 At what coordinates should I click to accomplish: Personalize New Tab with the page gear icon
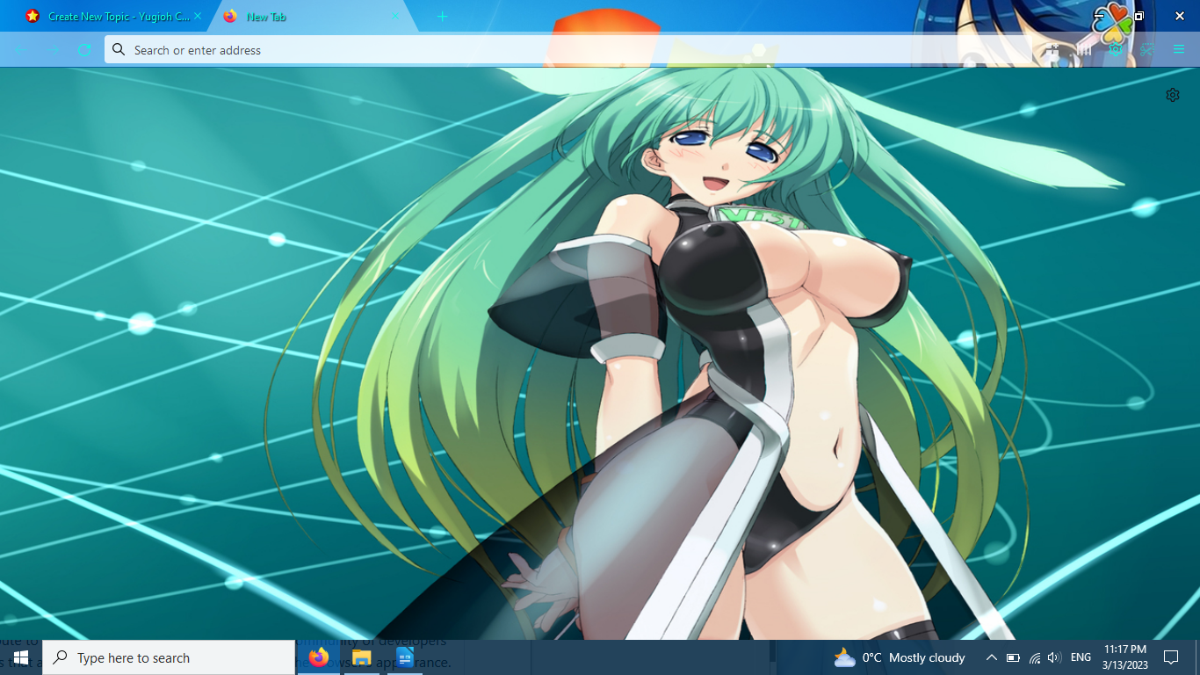[1173, 95]
